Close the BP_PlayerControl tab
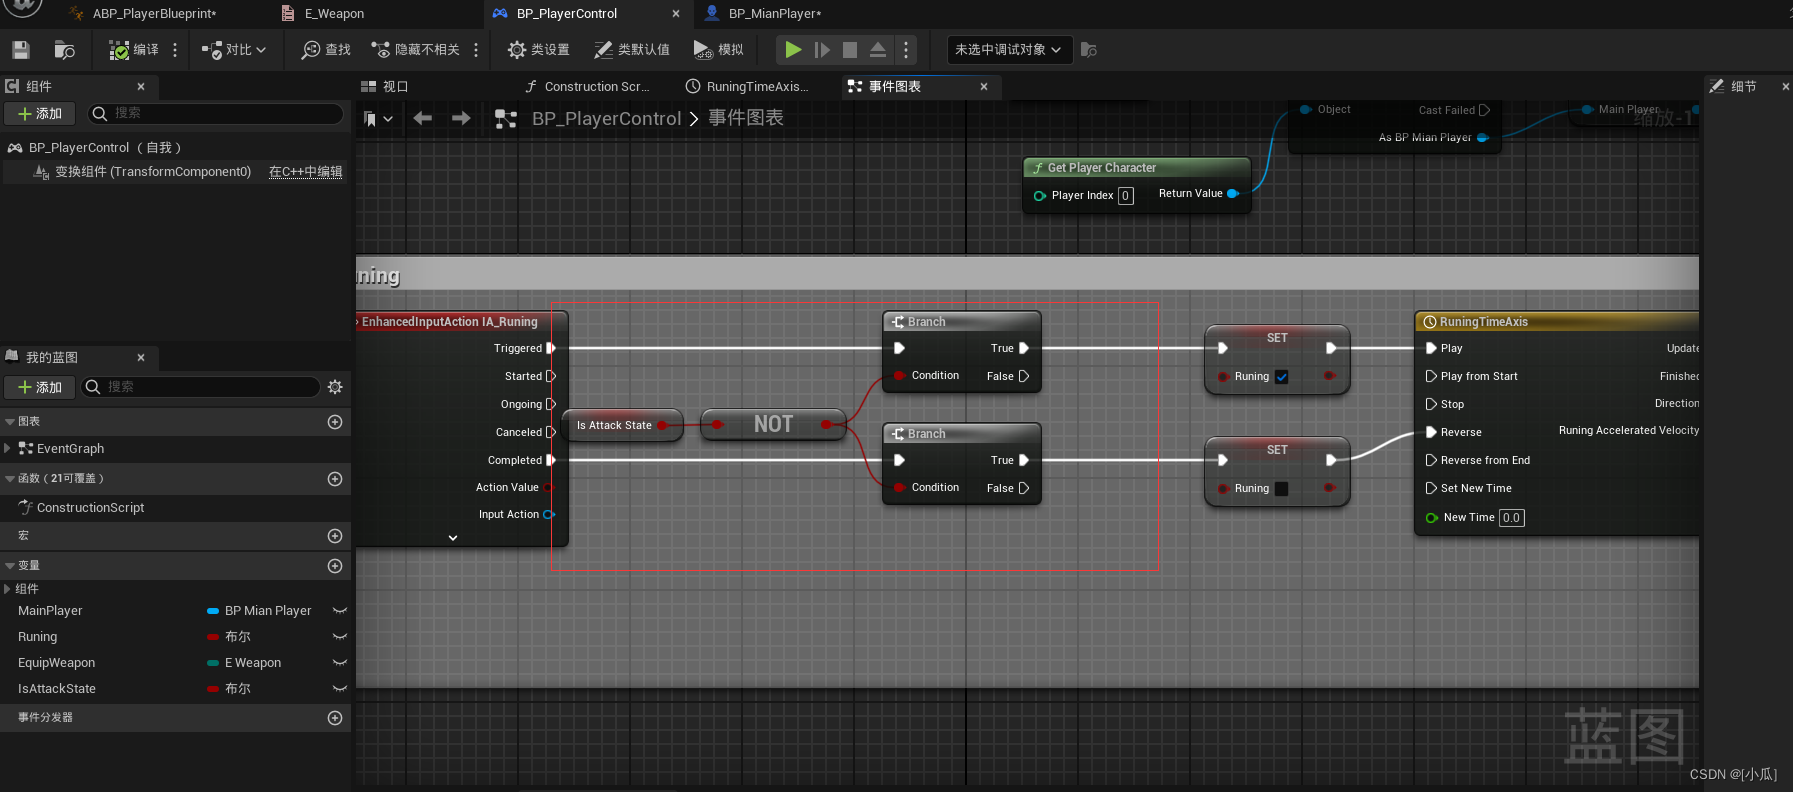Image resolution: width=1793 pixels, height=792 pixels. point(676,14)
